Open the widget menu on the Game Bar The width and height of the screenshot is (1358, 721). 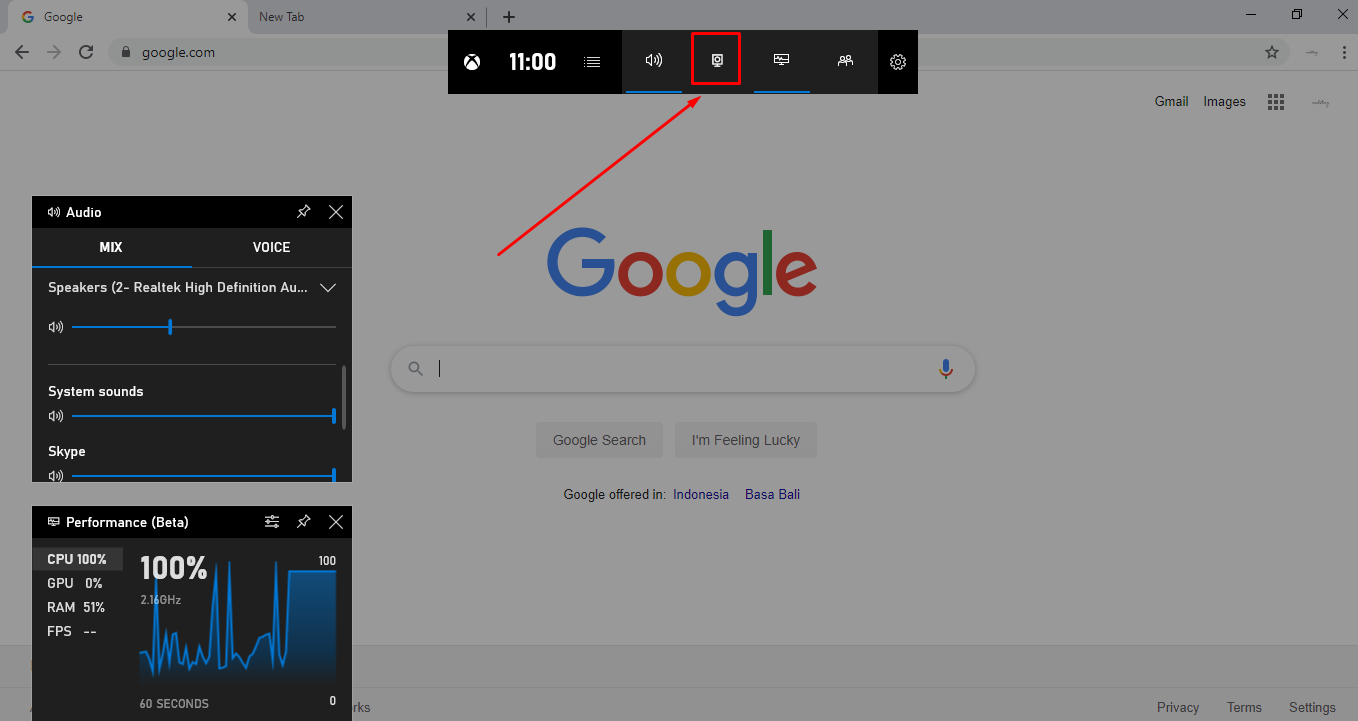(592, 61)
